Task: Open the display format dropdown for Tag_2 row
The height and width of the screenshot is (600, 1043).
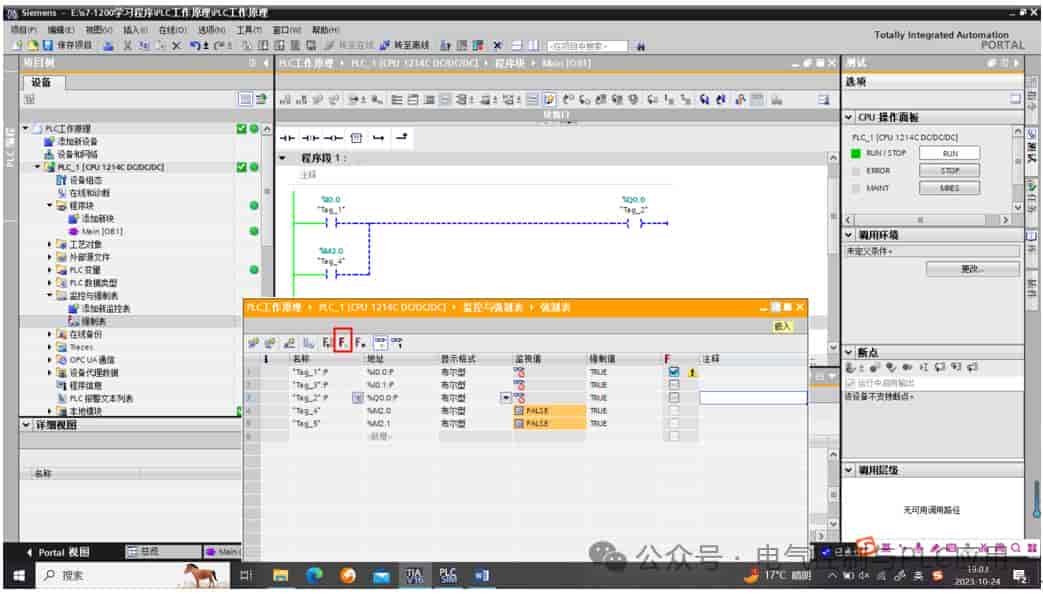Action: click(x=506, y=398)
